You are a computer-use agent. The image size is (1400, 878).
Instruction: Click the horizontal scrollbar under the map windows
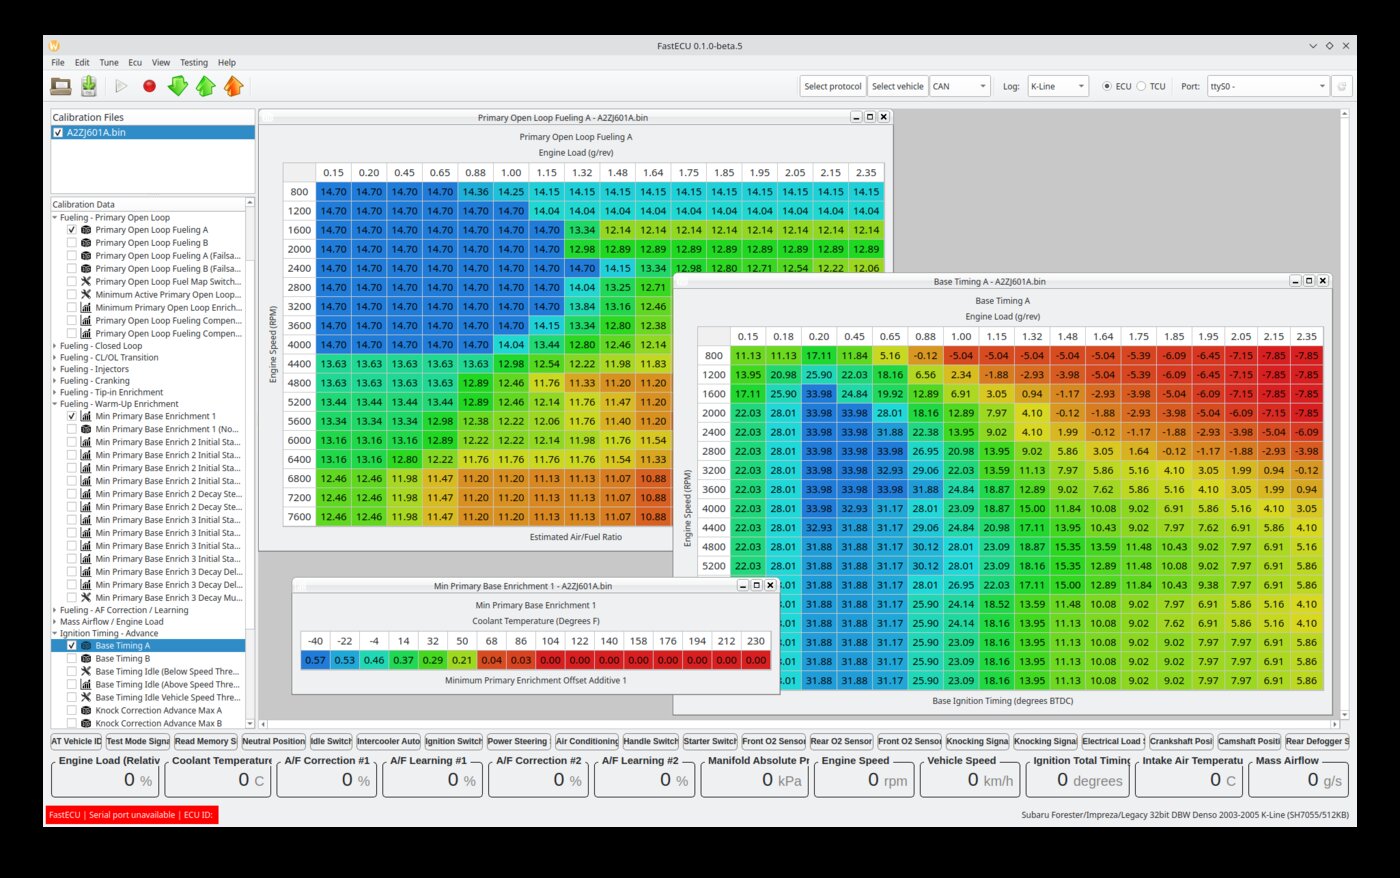[798, 724]
